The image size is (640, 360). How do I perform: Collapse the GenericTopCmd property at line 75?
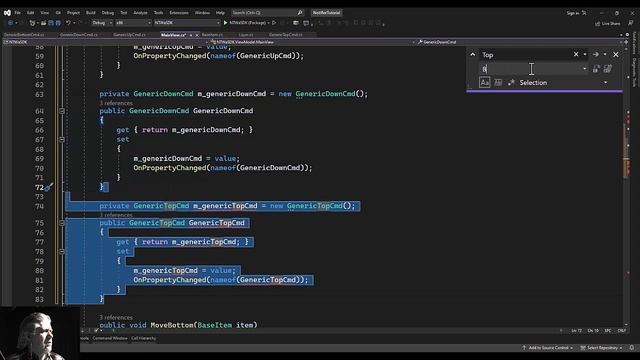click(x=62, y=223)
